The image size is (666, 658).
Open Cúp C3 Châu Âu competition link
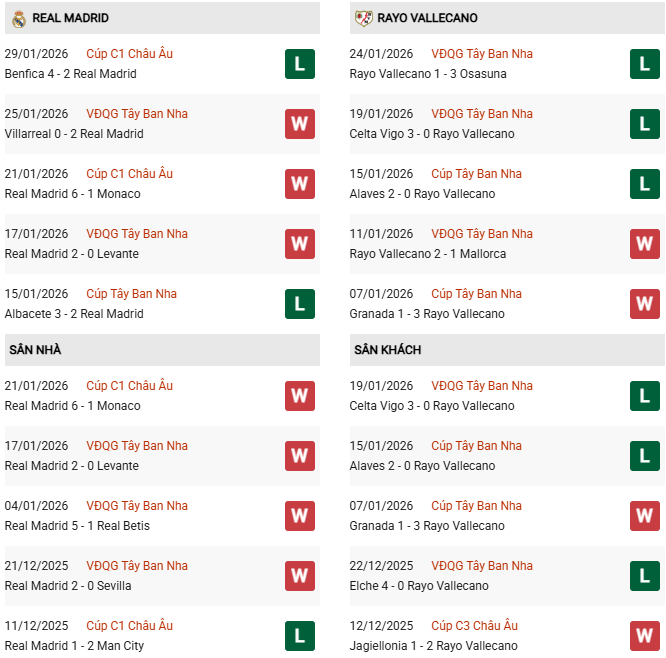tap(474, 626)
